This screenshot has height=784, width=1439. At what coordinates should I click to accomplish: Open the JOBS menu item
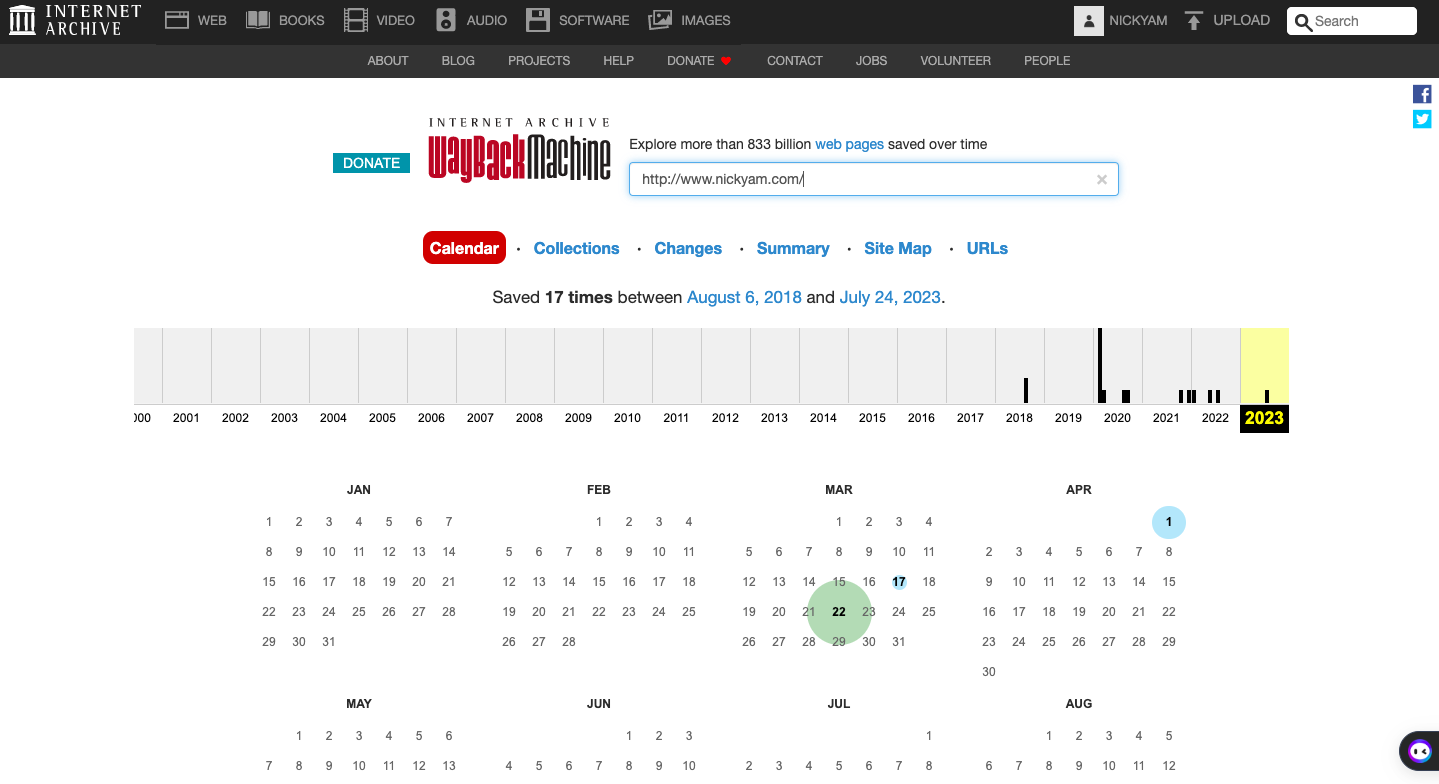click(x=872, y=61)
